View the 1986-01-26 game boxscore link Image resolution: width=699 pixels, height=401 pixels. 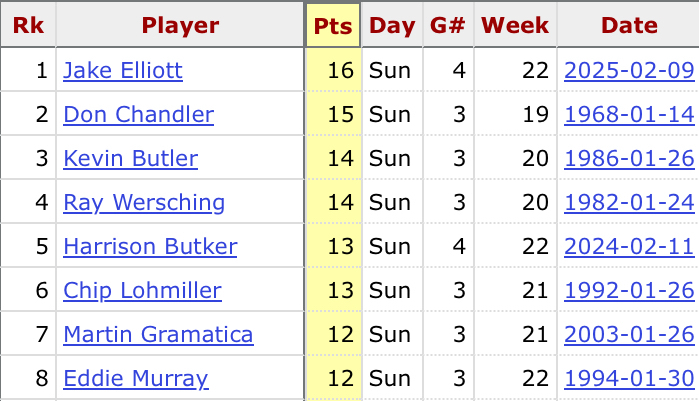[629, 159]
